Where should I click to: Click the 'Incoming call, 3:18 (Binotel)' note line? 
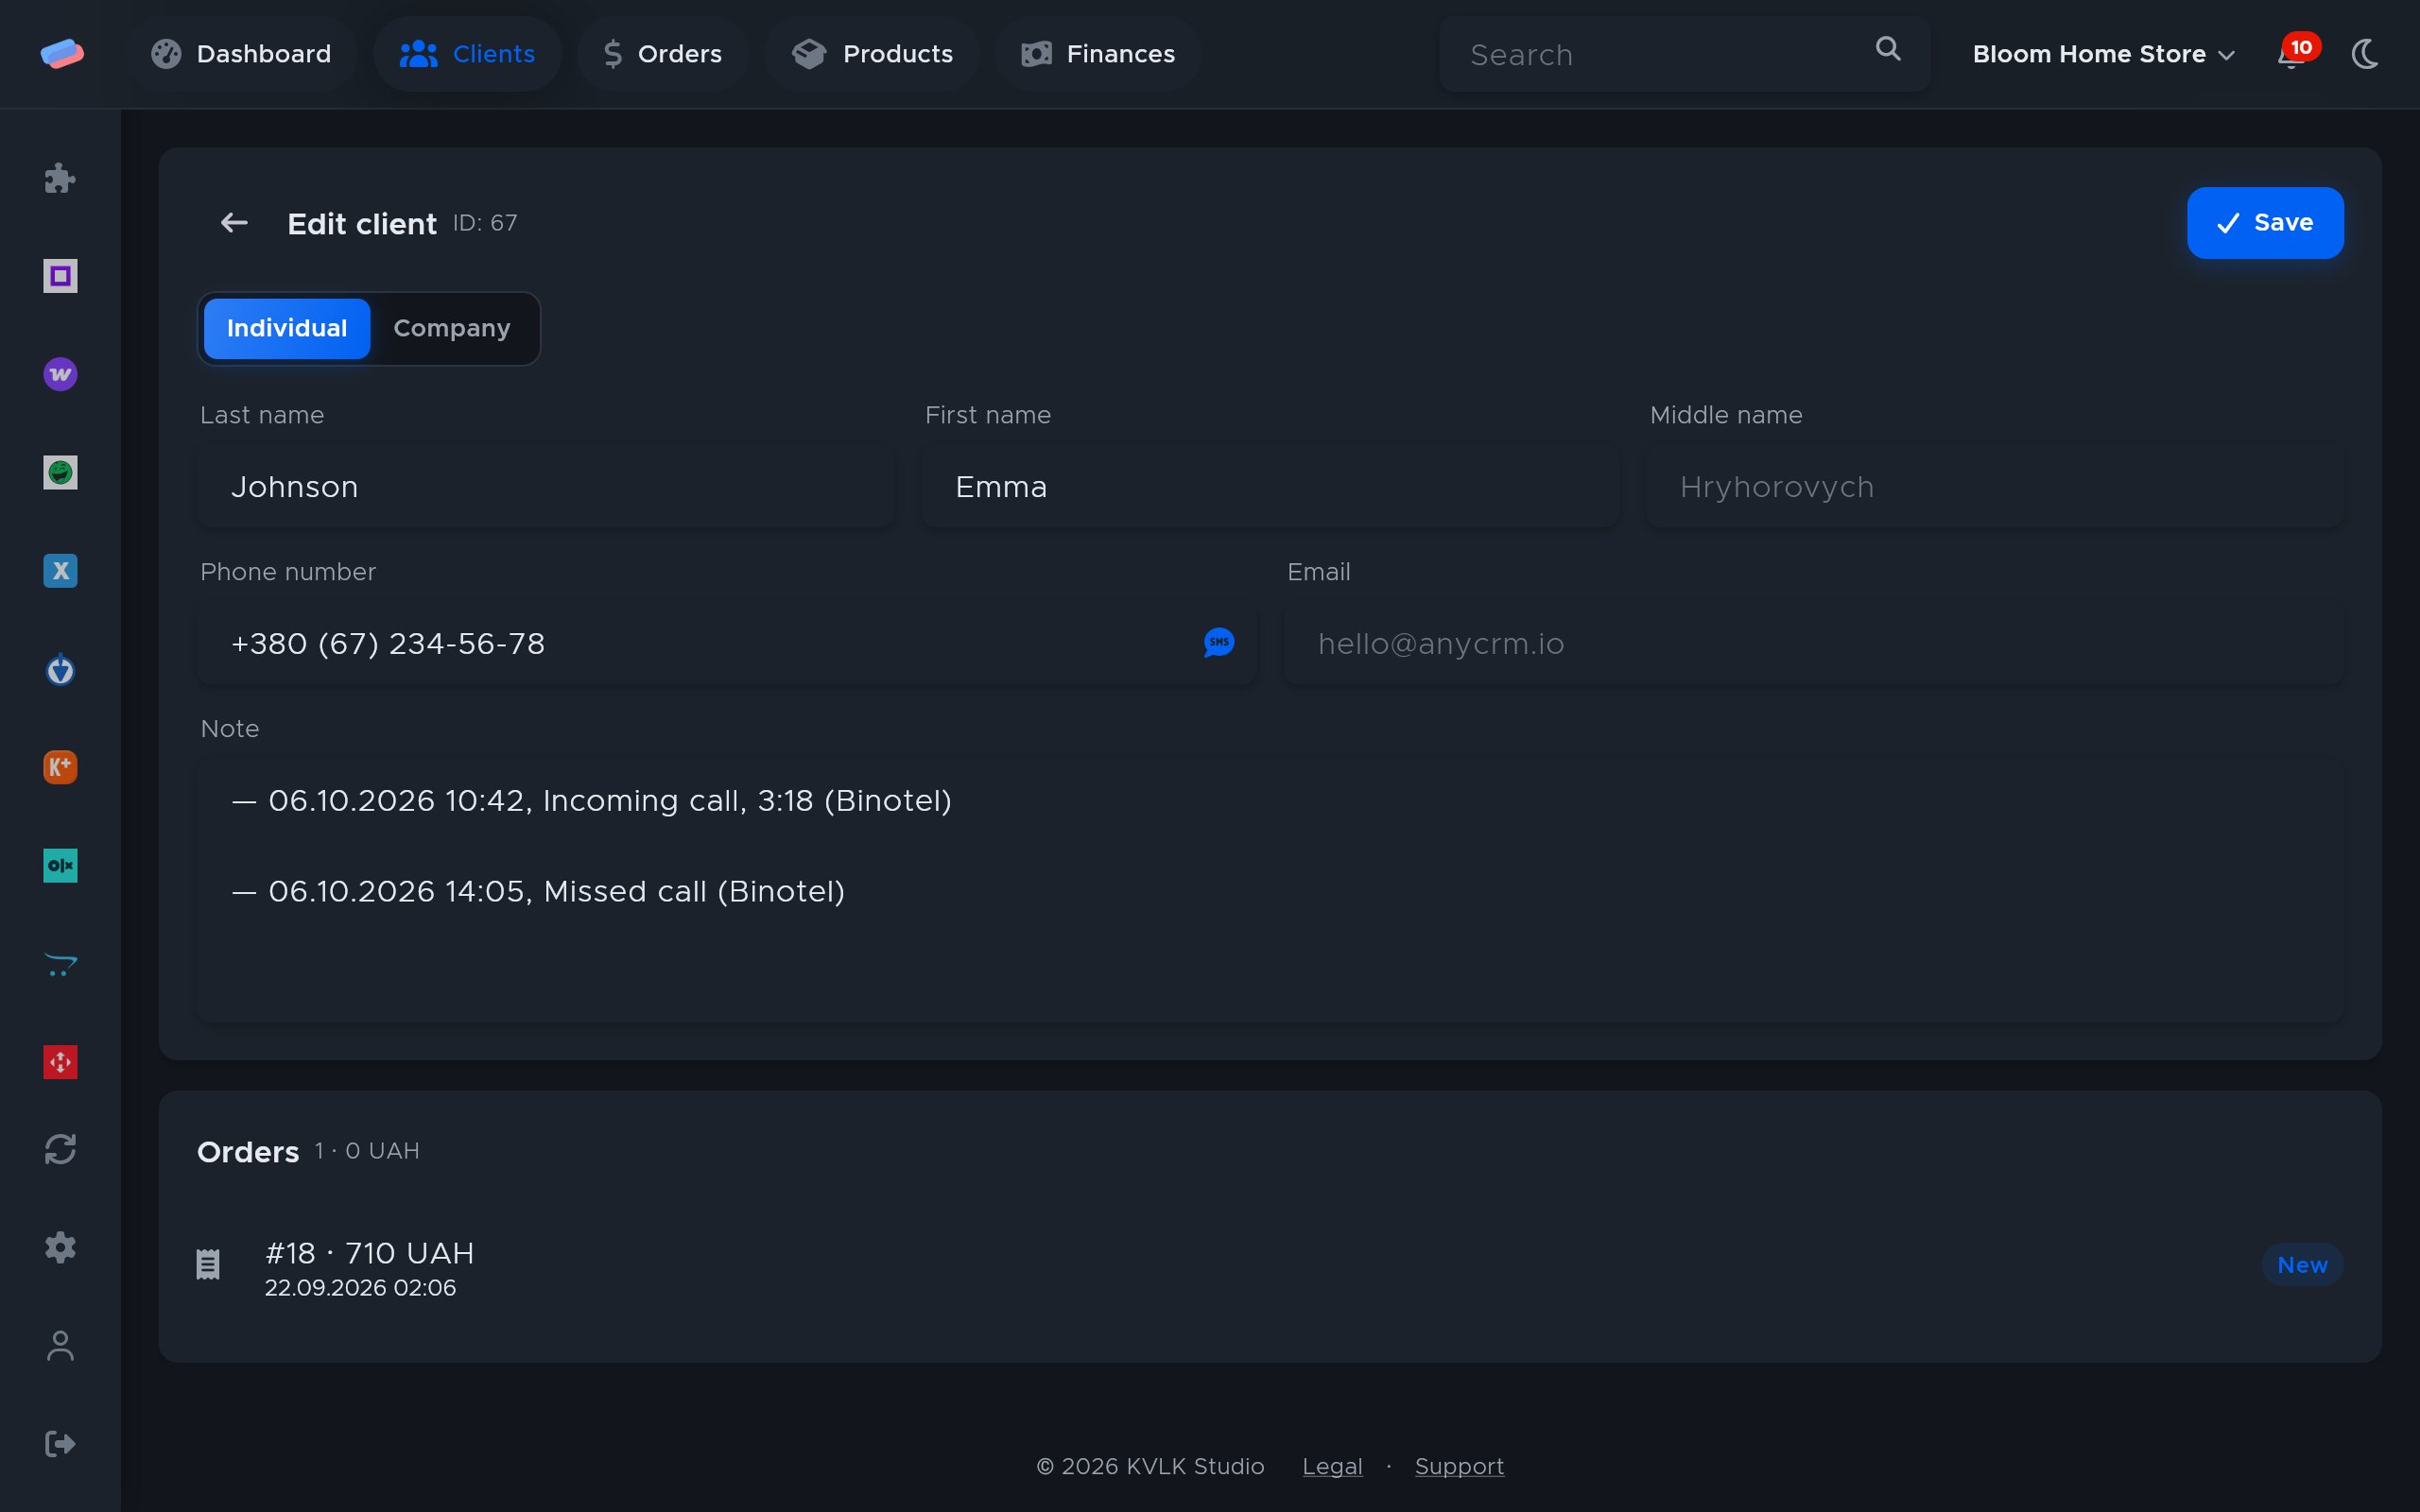click(x=747, y=801)
